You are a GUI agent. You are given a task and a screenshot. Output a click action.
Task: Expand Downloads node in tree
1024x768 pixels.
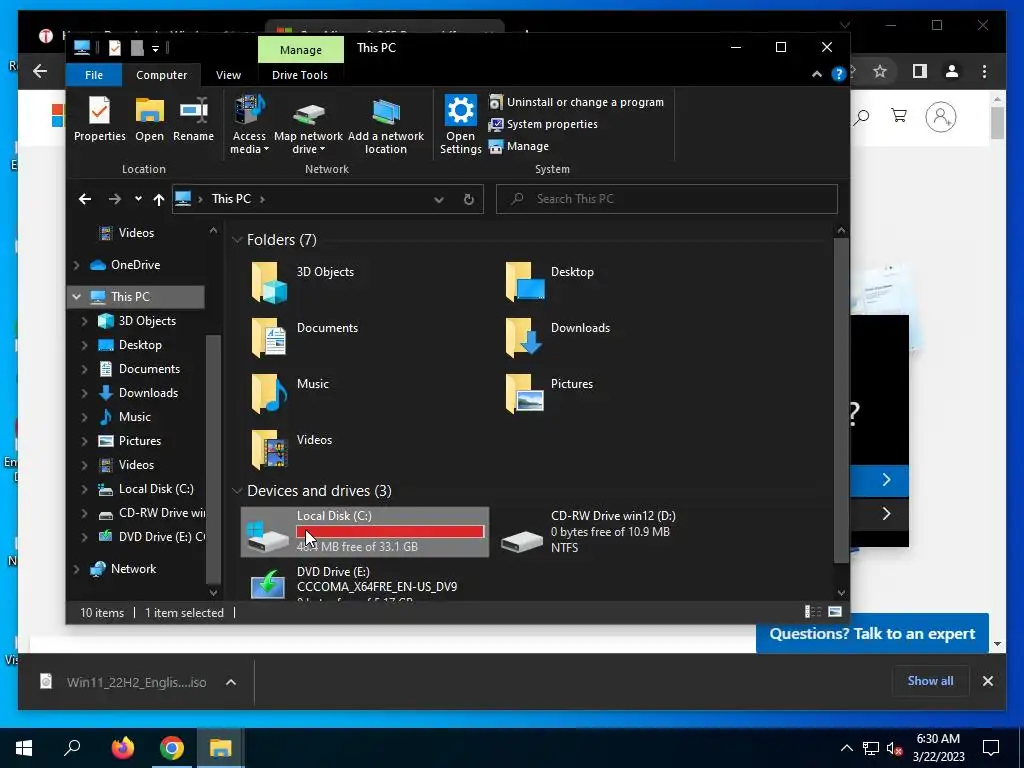(x=84, y=393)
